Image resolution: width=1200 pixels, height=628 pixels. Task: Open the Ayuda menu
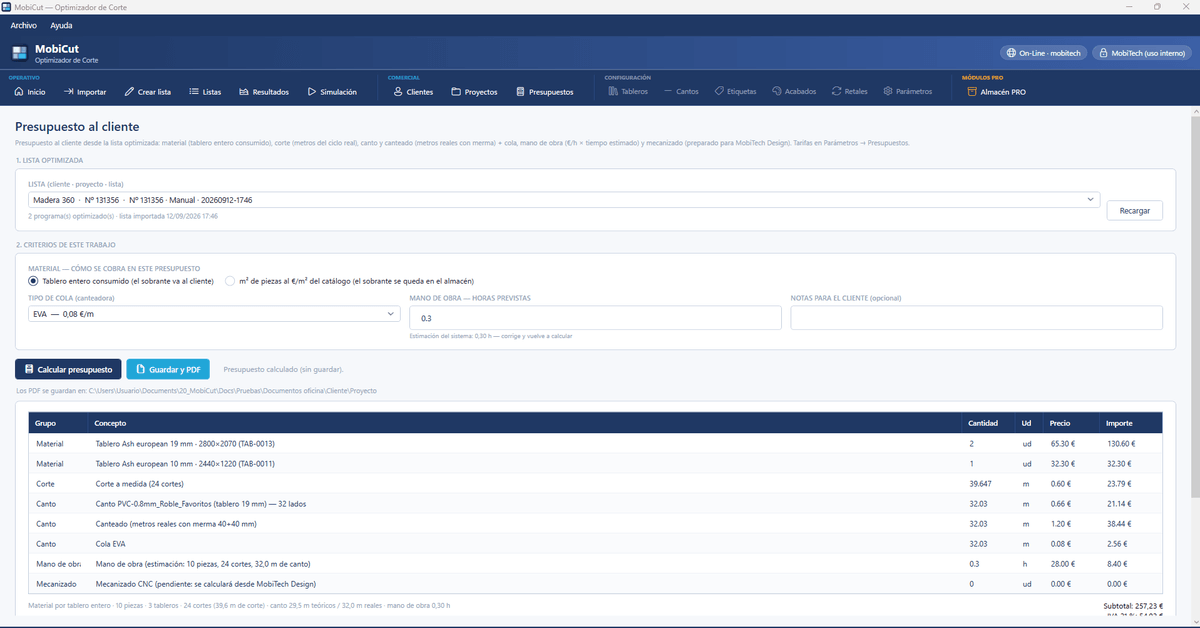[x=61, y=25]
